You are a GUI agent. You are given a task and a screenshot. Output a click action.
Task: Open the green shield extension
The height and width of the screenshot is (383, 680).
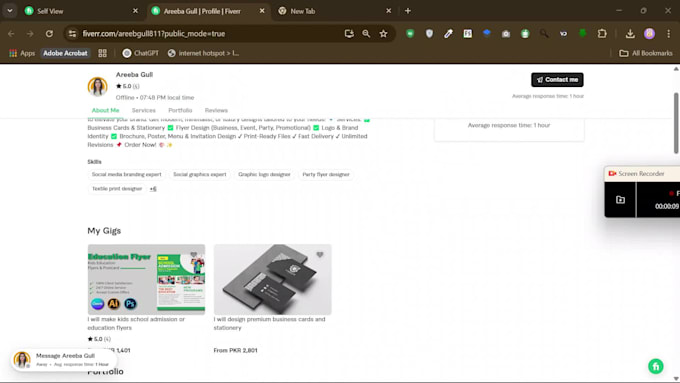tap(410, 34)
